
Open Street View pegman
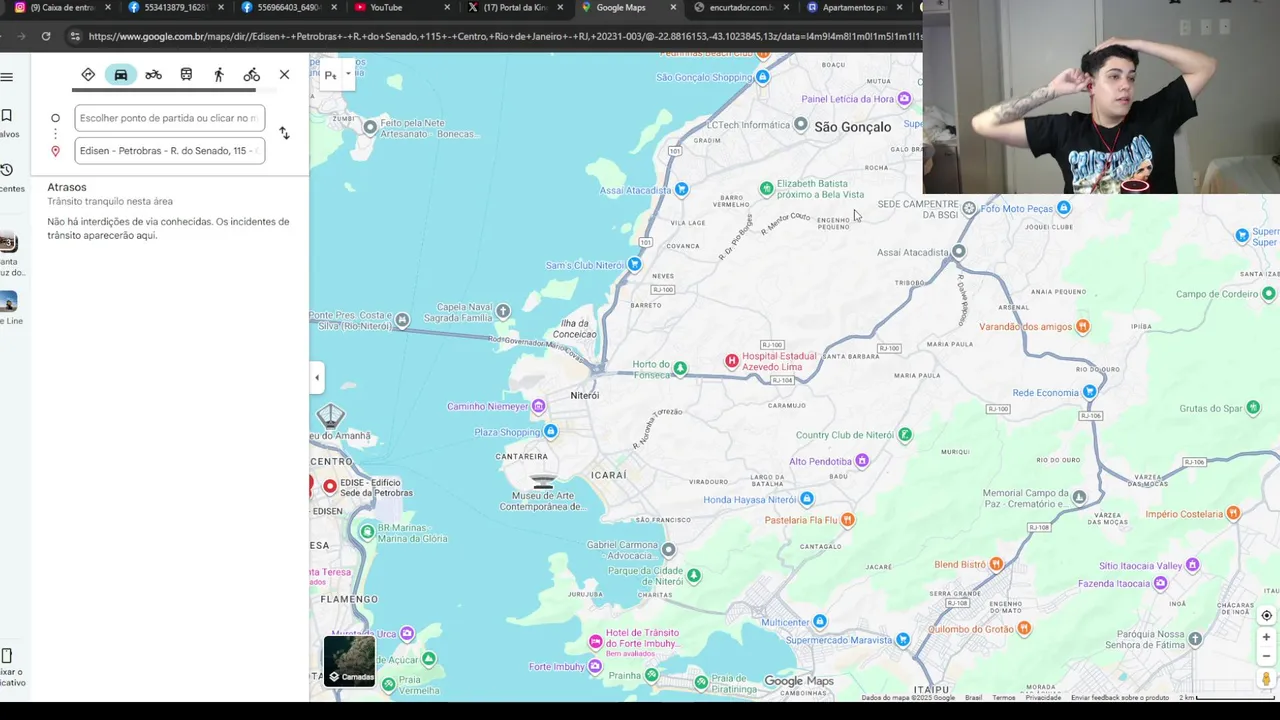pyautogui.click(x=1267, y=680)
